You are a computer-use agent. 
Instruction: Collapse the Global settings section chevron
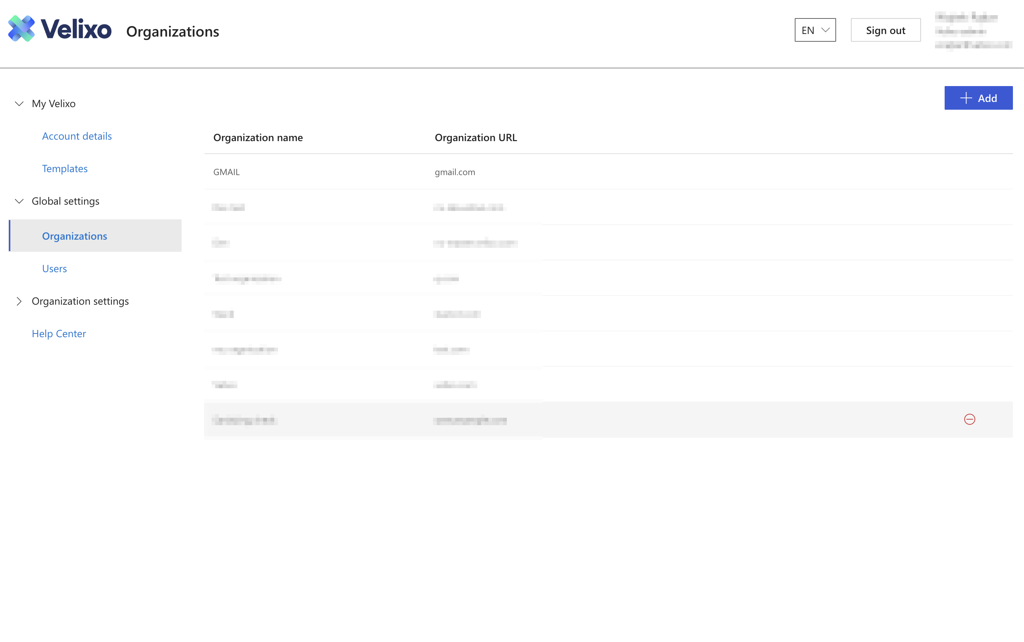[19, 202]
